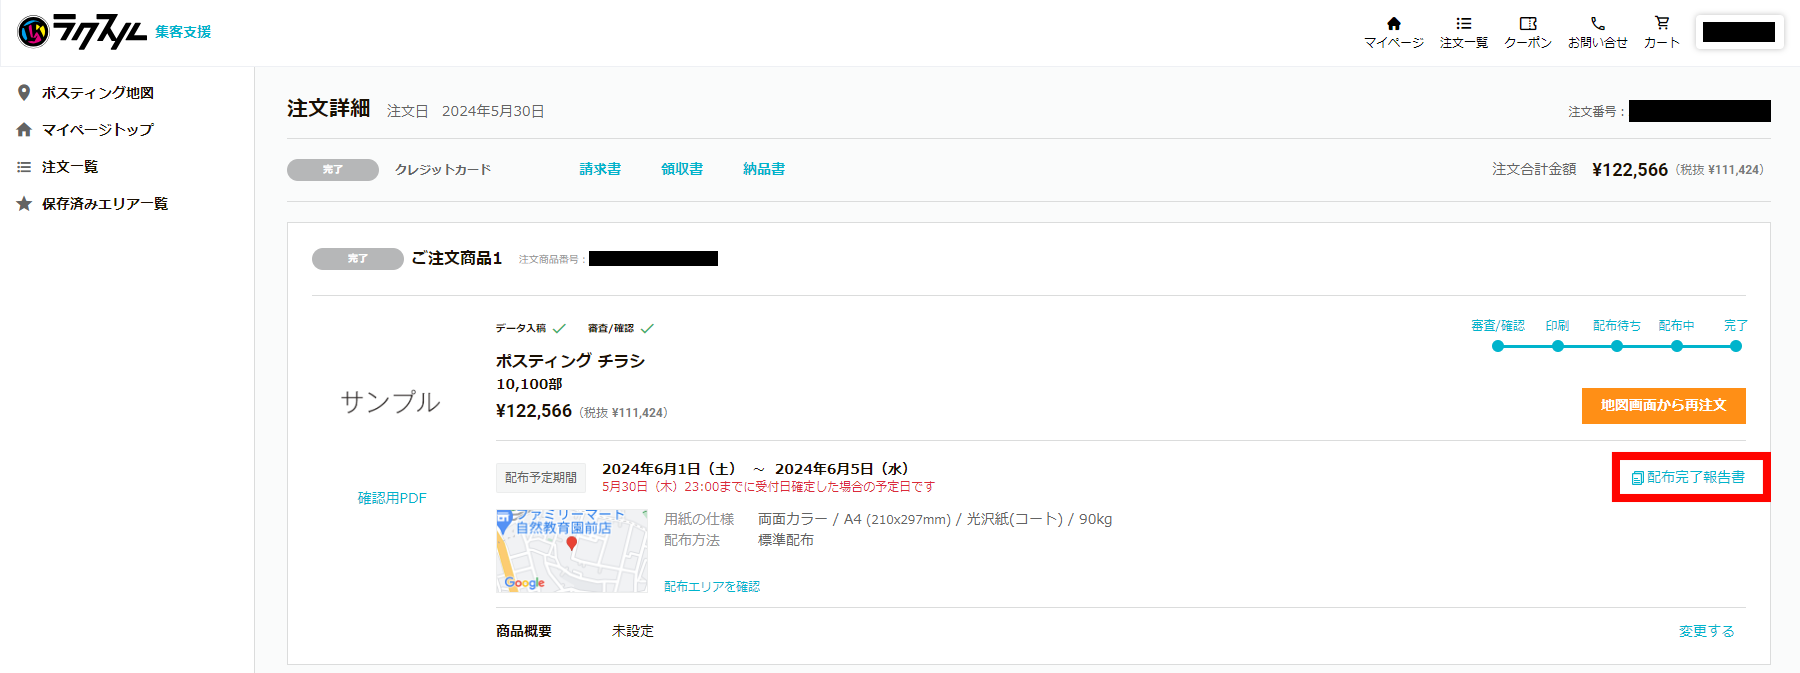
Task: Click 印刷 progress step dot
Action: [1558, 346]
